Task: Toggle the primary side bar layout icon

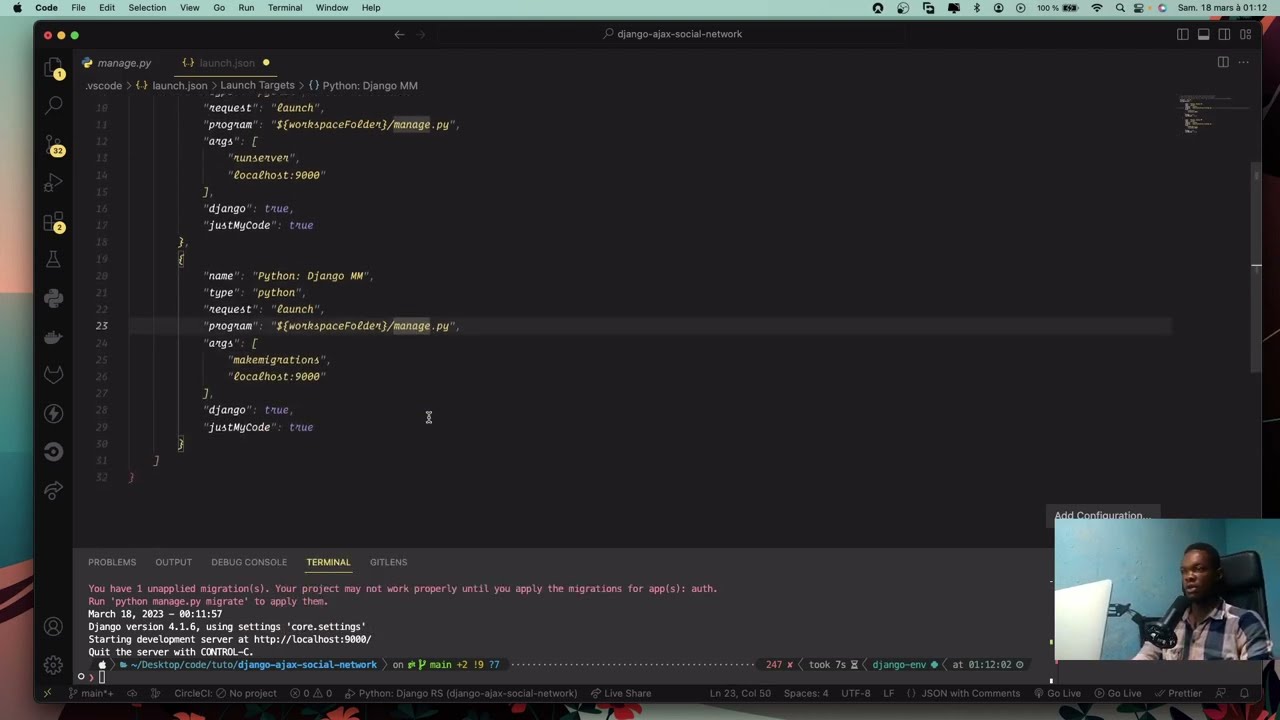Action: click(x=1183, y=34)
